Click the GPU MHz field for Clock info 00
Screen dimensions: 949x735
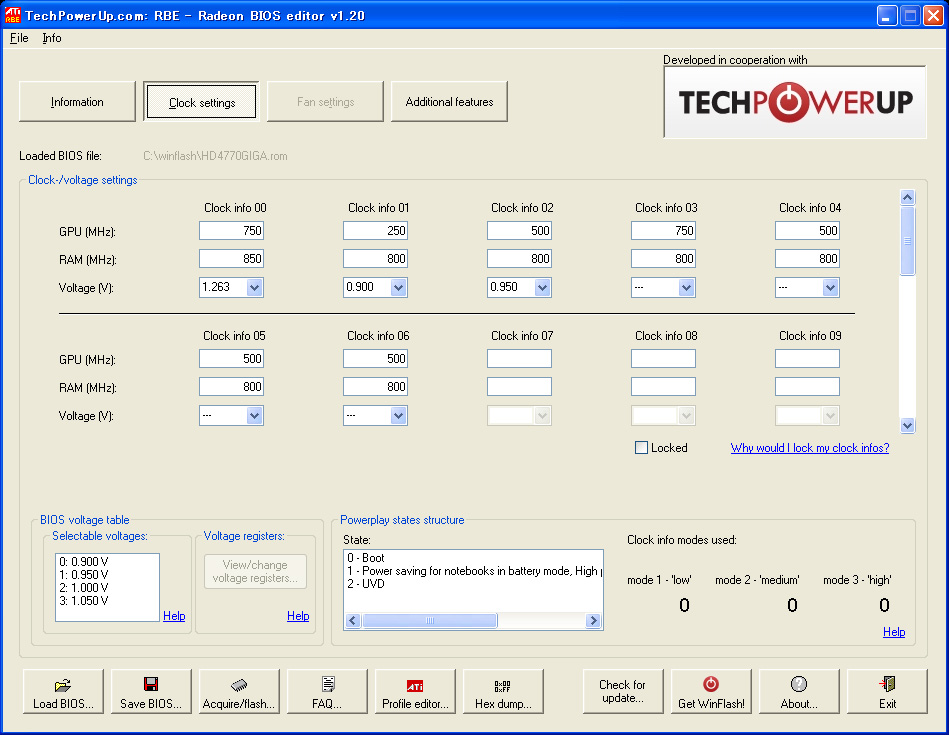tap(231, 231)
